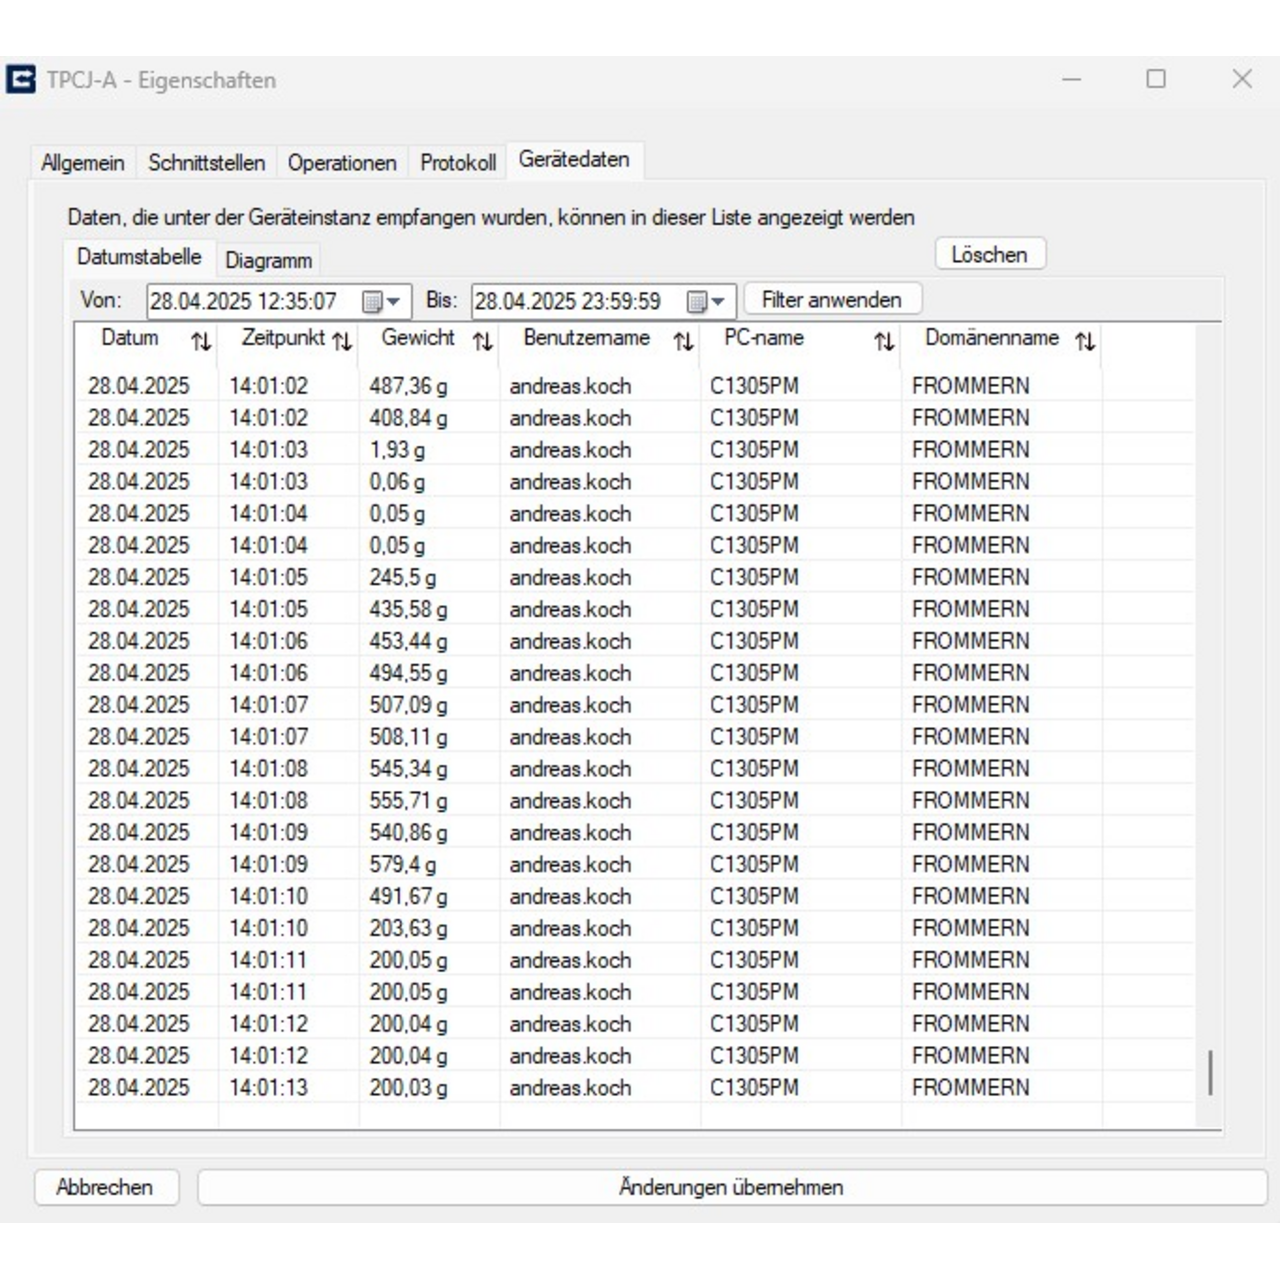Click the Gewicht column header
The height and width of the screenshot is (1280, 1280).
[x=429, y=339]
